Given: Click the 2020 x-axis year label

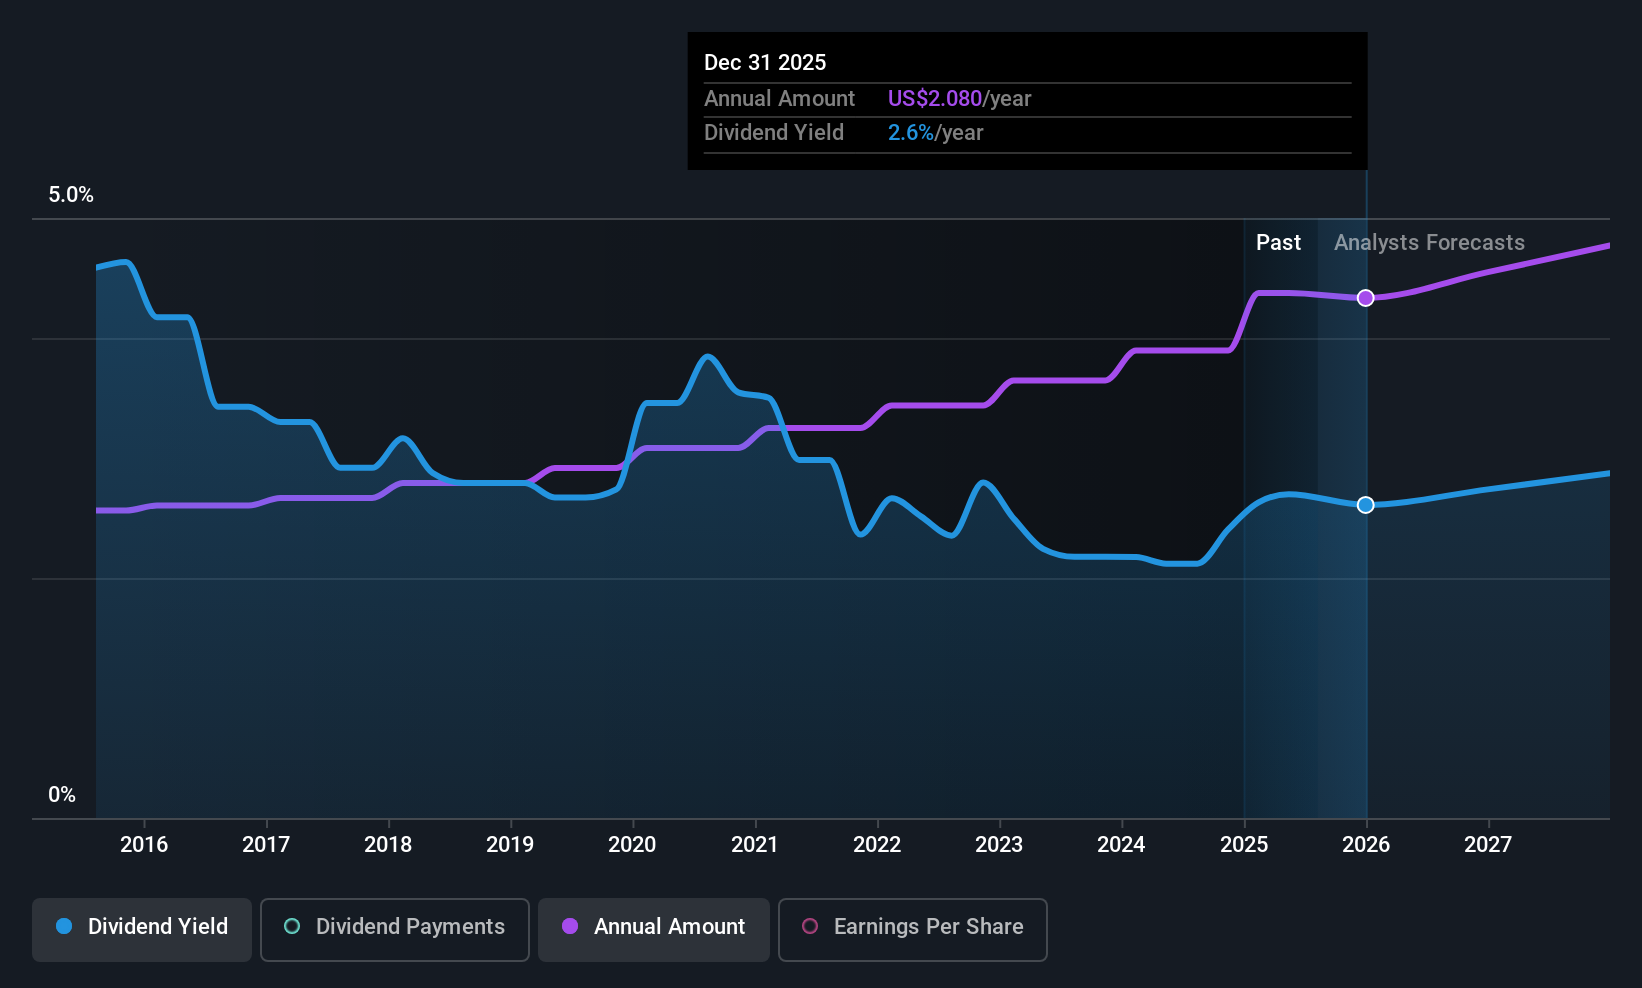Looking at the screenshot, I should [632, 844].
